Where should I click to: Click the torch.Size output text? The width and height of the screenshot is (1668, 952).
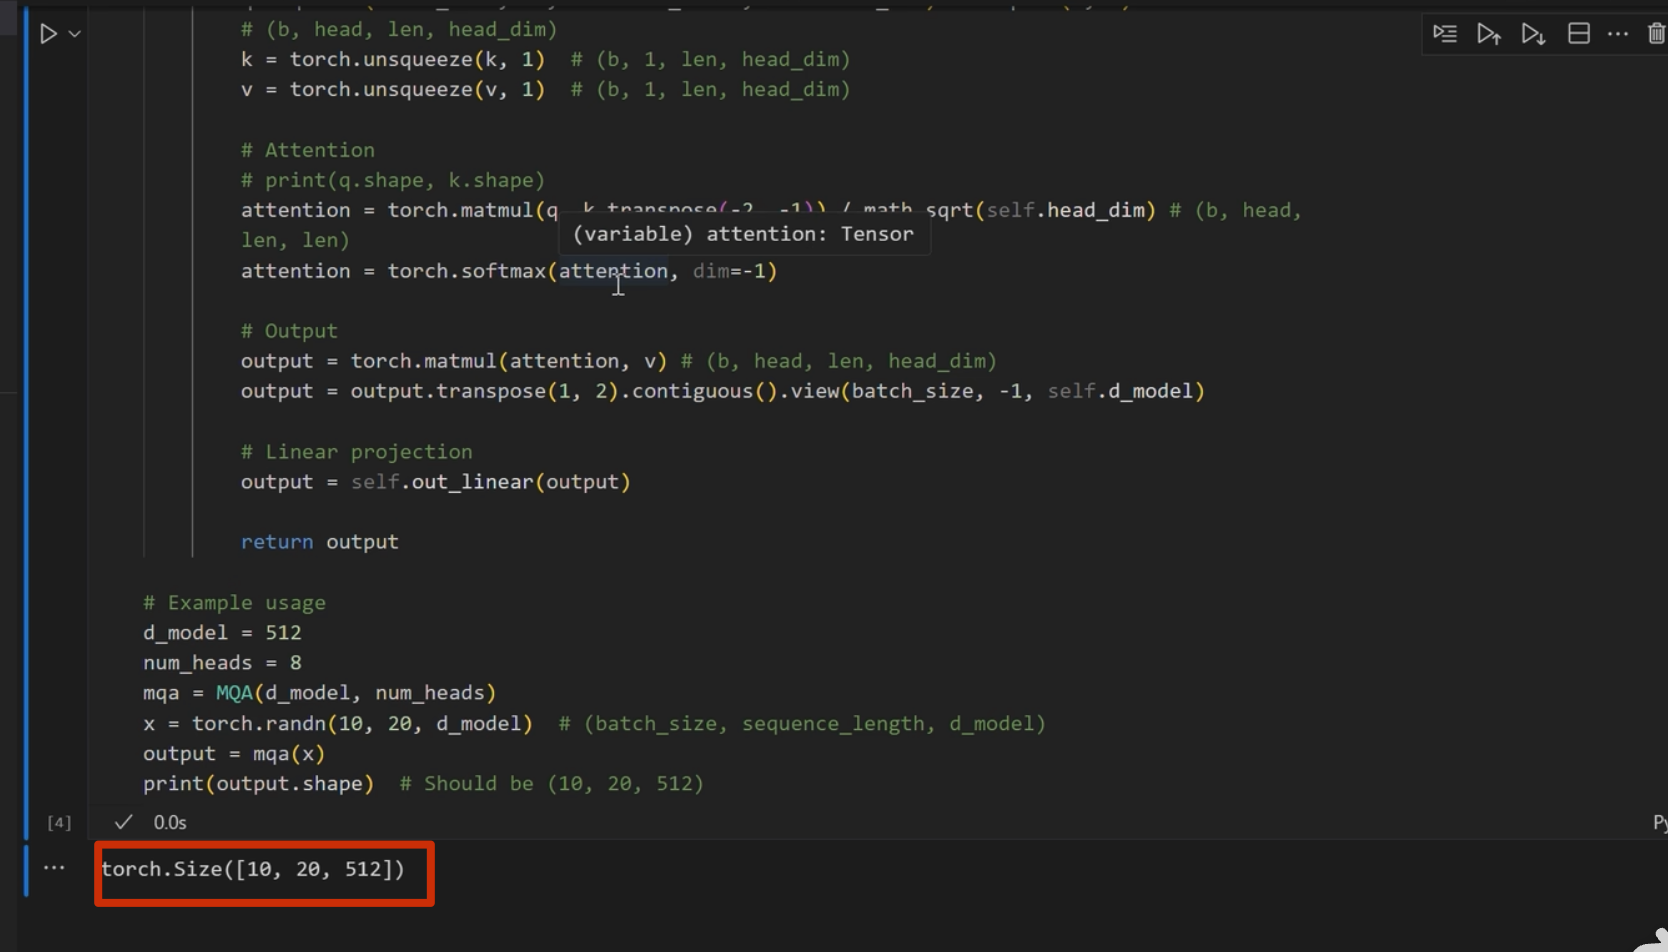coord(253,869)
